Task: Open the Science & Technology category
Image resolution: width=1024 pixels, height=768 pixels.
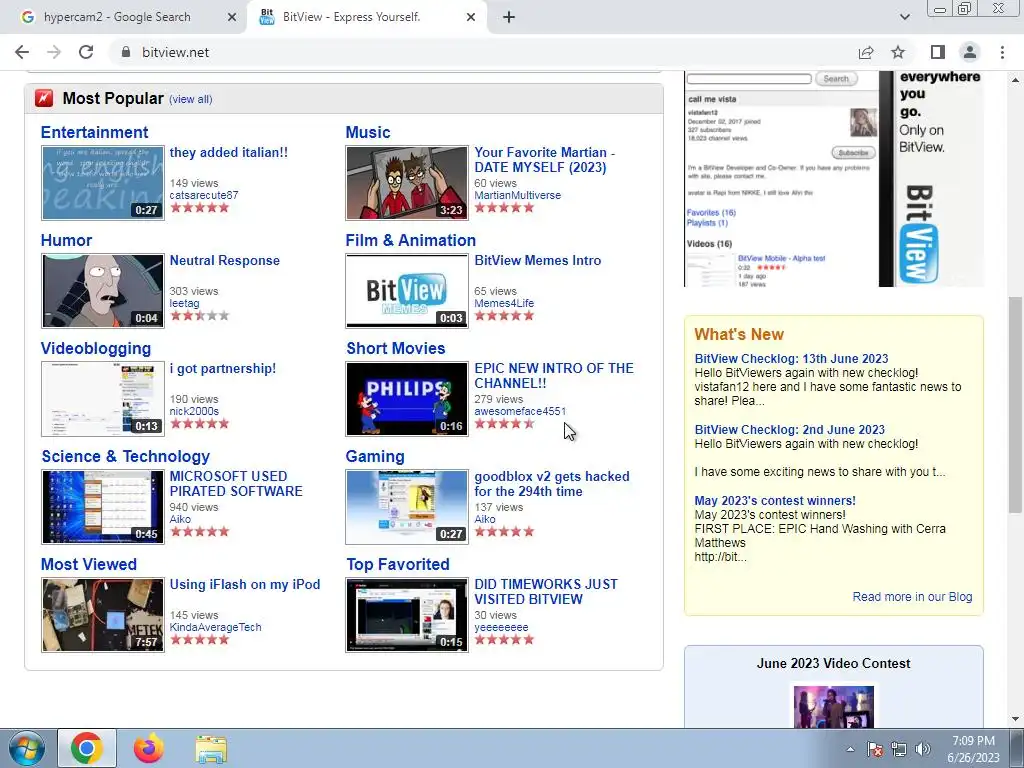Action: tap(125, 456)
